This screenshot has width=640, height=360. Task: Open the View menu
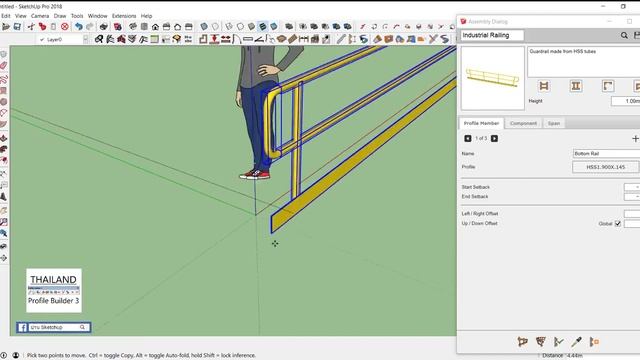click(x=20, y=16)
